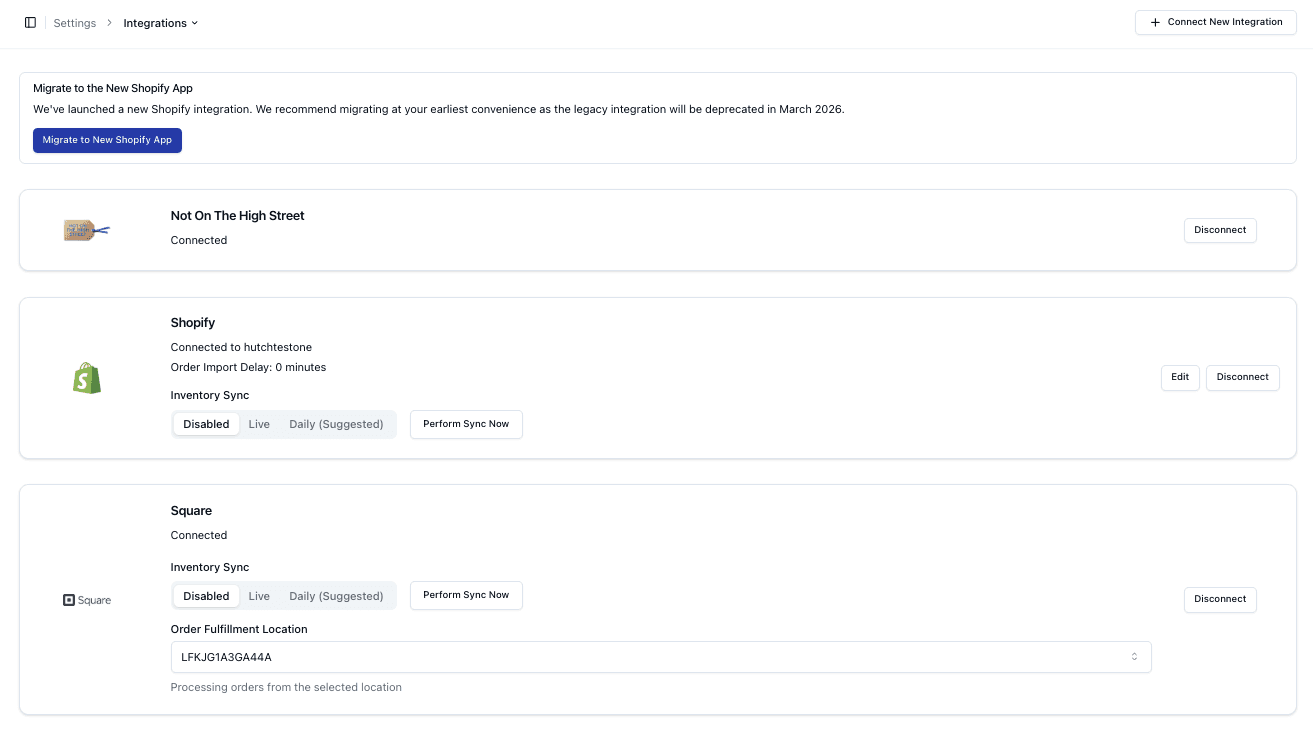This screenshot has width=1313, height=745.
Task: Perform Shopify sync now
Action: tap(466, 424)
